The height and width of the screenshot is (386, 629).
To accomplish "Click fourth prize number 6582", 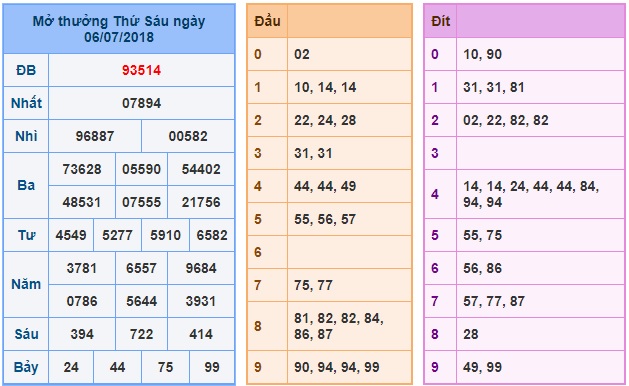I will tap(212, 235).
